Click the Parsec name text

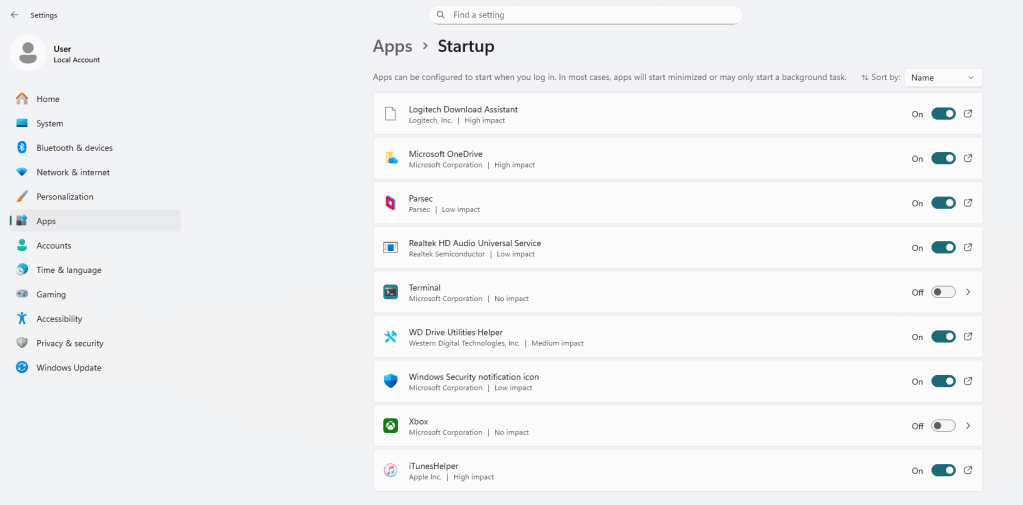(x=421, y=198)
